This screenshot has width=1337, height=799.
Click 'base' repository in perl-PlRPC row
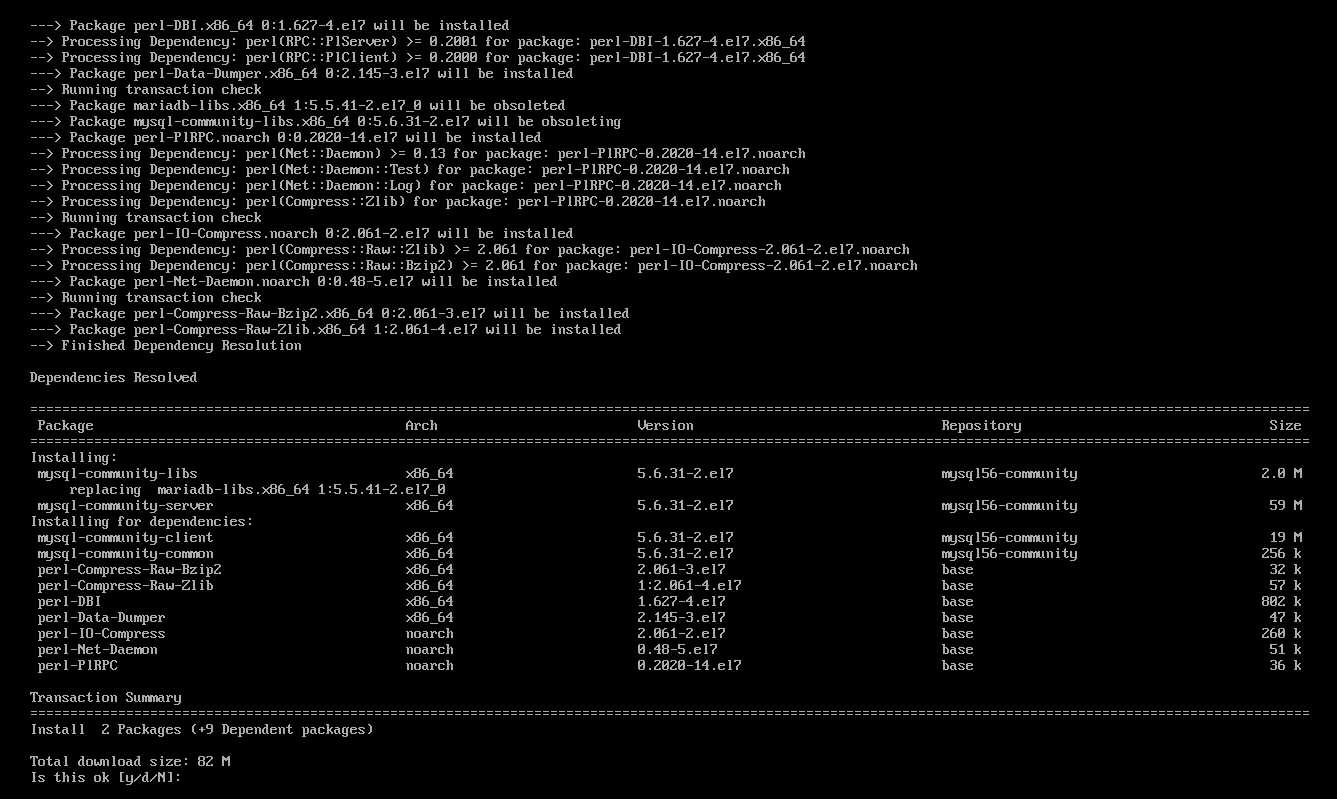[x=958, y=665]
